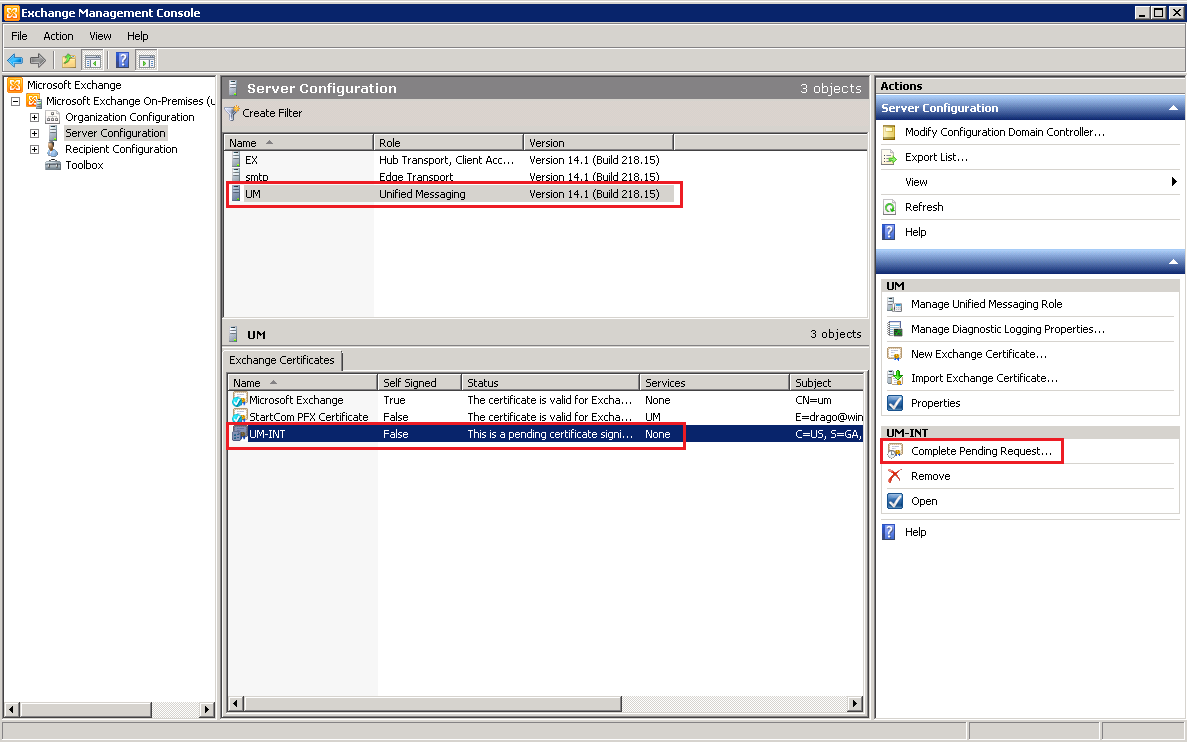
Task: Open the File menu
Action: [x=19, y=36]
